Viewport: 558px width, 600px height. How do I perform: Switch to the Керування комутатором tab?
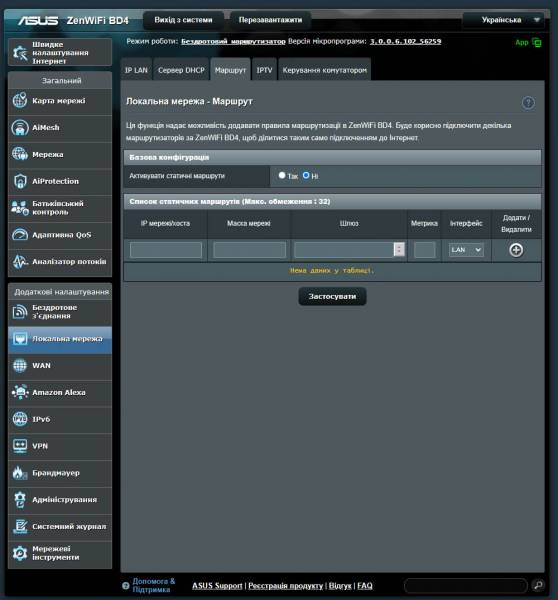pyautogui.click(x=325, y=70)
